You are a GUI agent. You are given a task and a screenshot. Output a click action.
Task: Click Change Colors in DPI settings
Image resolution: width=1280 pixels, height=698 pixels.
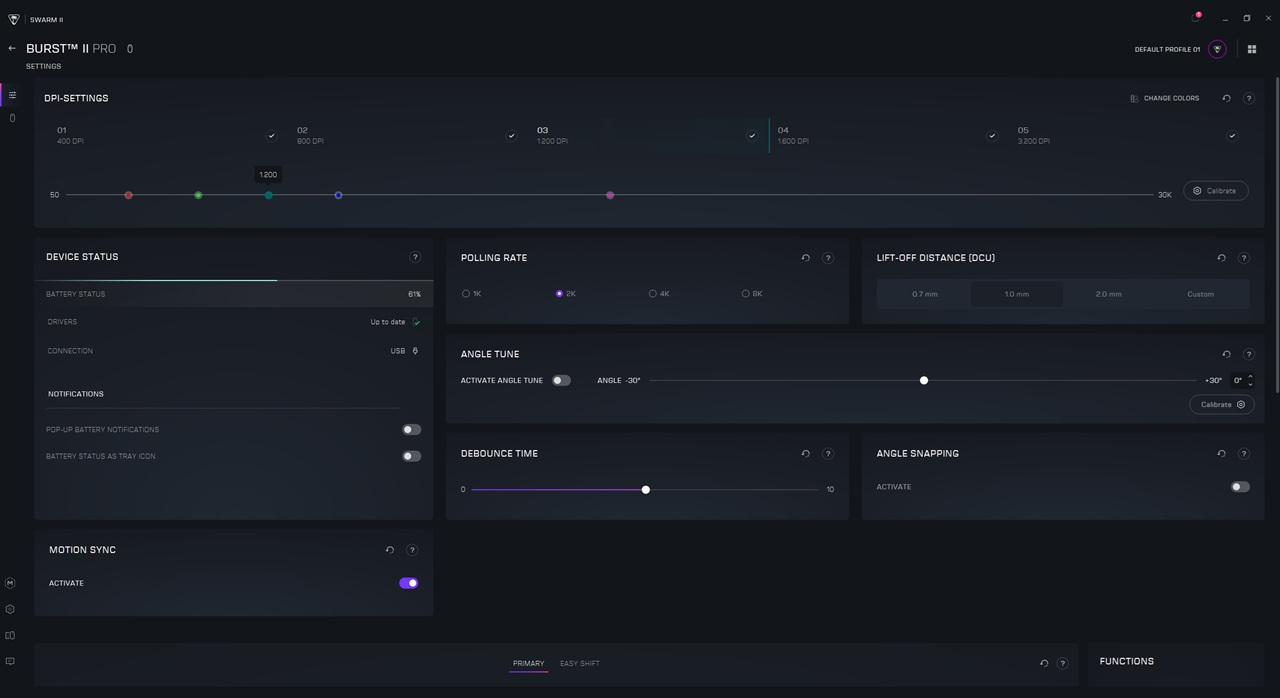pyautogui.click(x=1164, y=98)
